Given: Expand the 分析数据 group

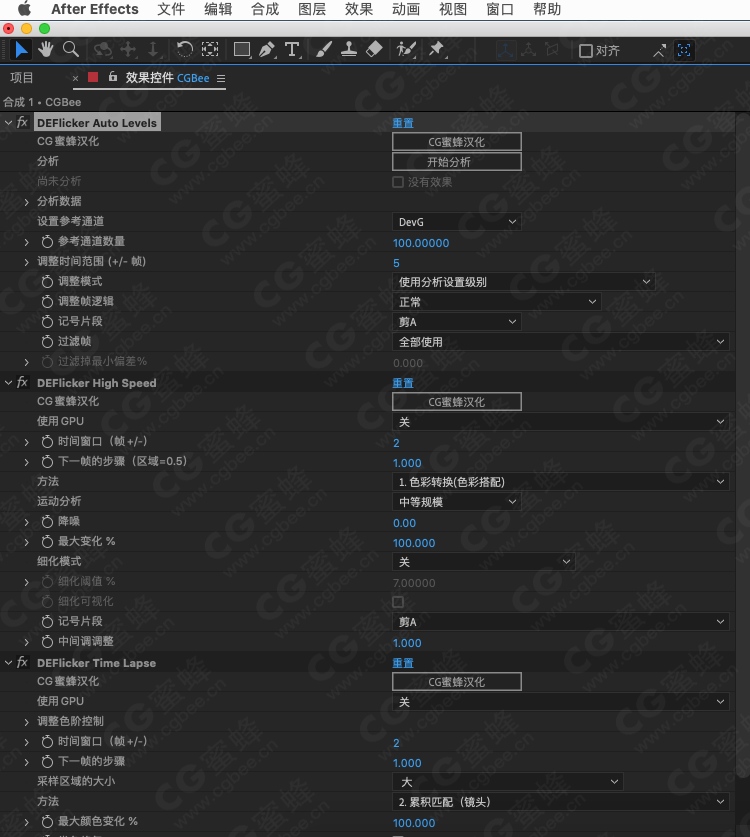Looking at the screenshot, I should tap(27, 202).
